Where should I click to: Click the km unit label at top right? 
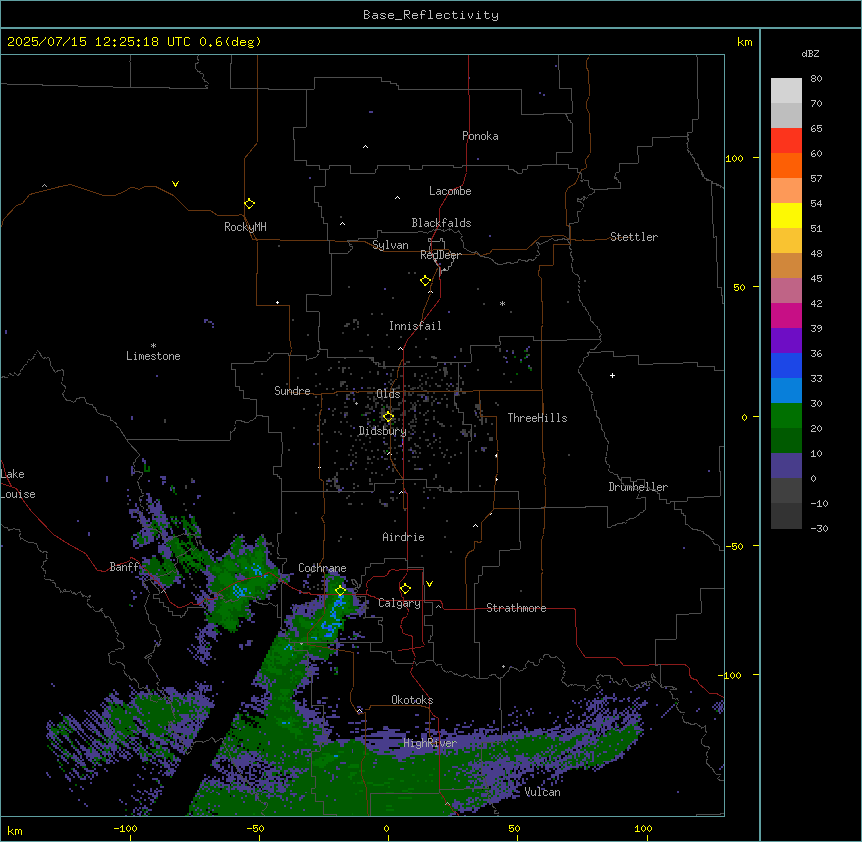click(x=744, y=42)
